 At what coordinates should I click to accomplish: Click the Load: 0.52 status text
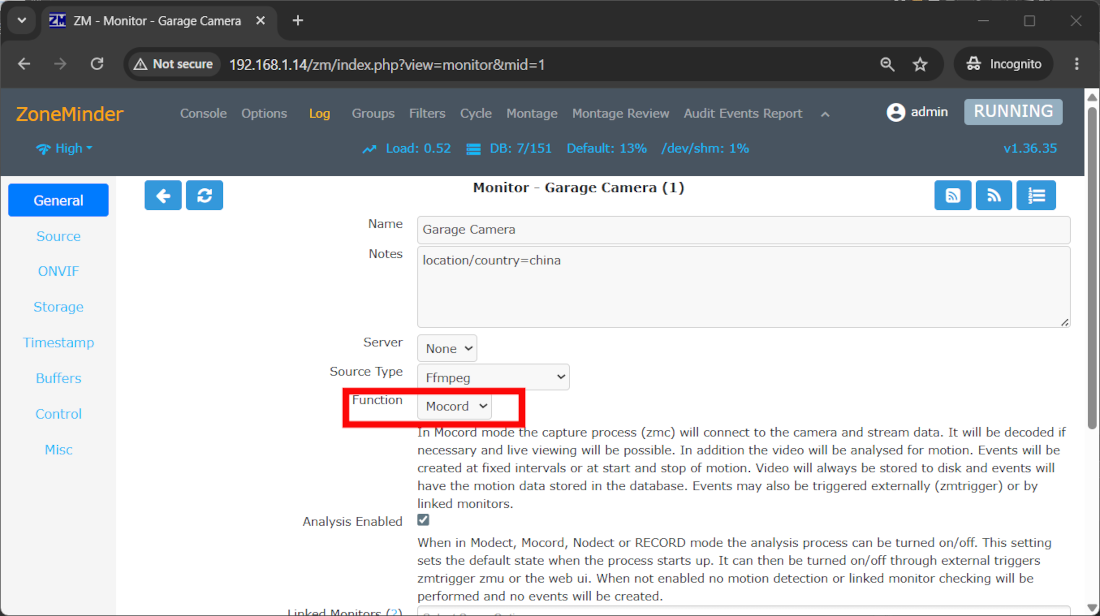click(x=418, y=149)
